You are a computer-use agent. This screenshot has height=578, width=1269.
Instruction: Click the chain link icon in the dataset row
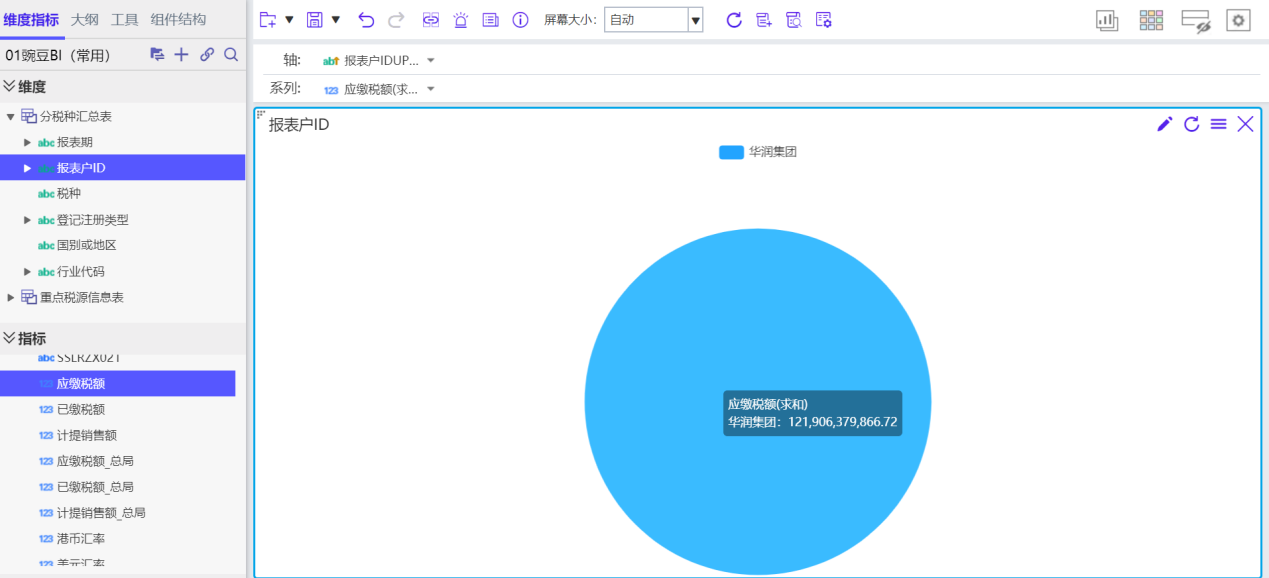click(x=207, y=54)
